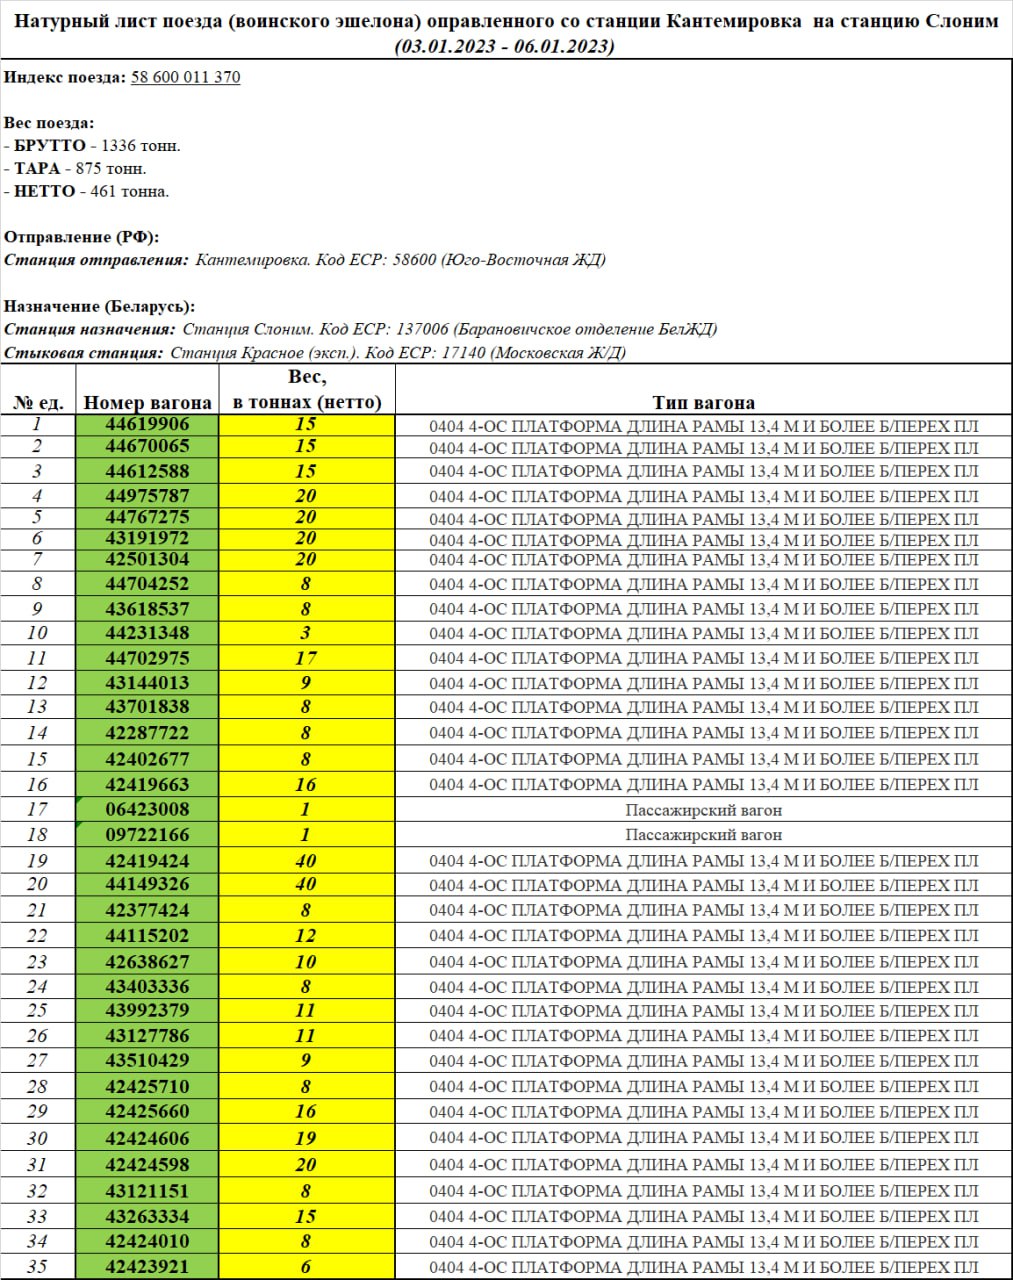Image resolution: width=1013 pixels, height=1280 pixels.
Task: Select the "Стыковая станция" Красное line
Action: [x=315, y=352]
